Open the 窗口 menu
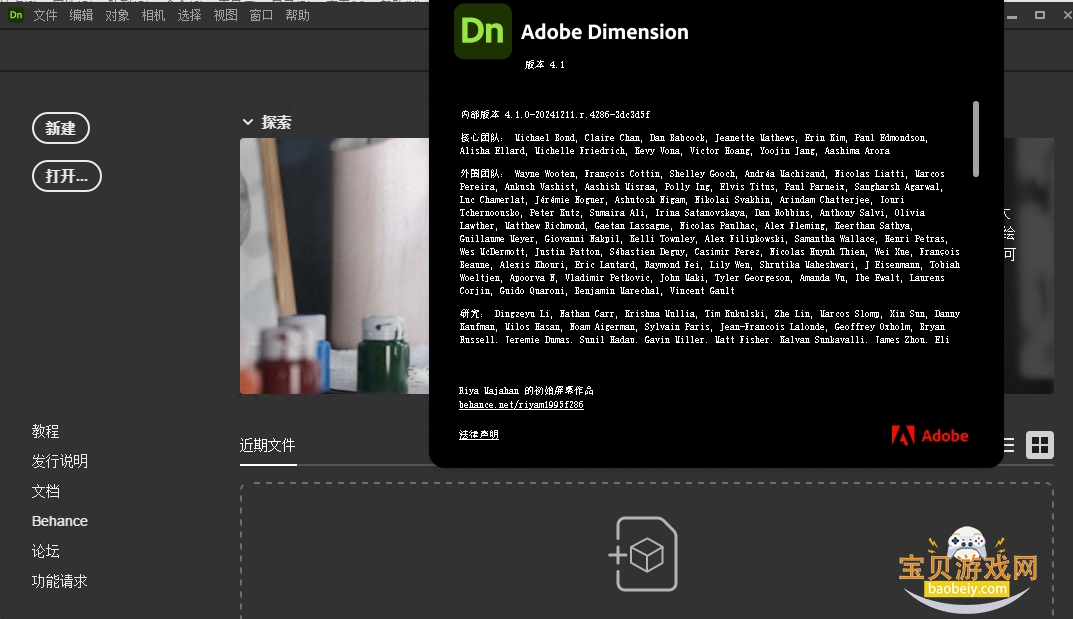 tap(261, 15)
